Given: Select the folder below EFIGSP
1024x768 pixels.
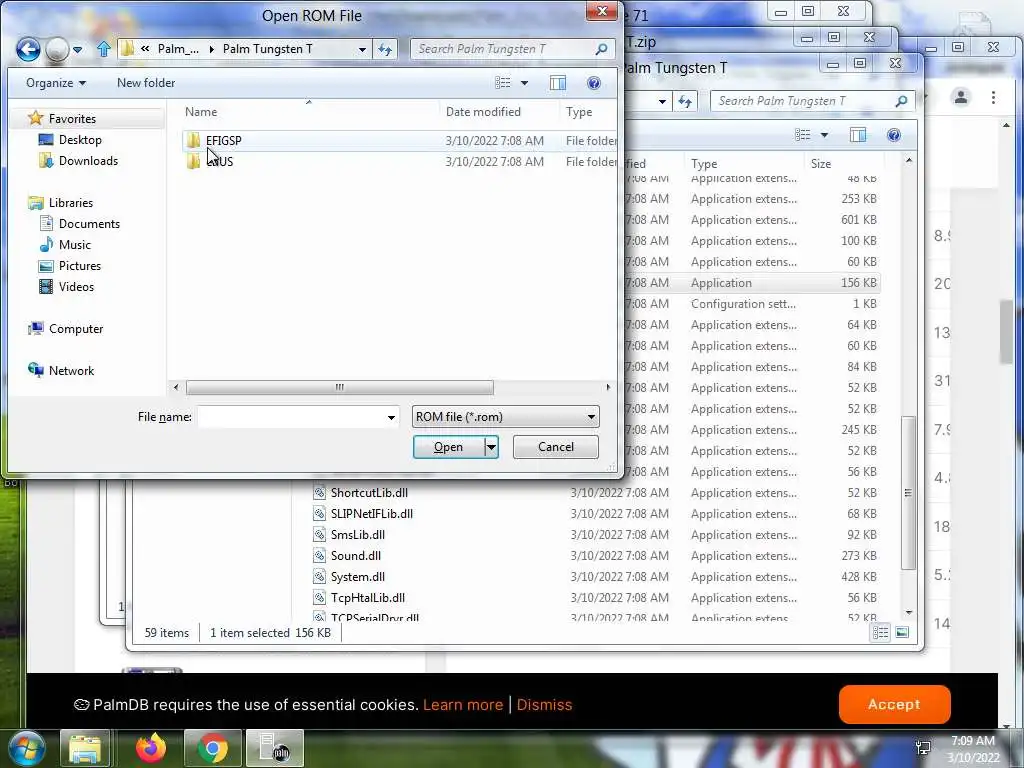Looking at the screenshot, I should click(219, 161).
